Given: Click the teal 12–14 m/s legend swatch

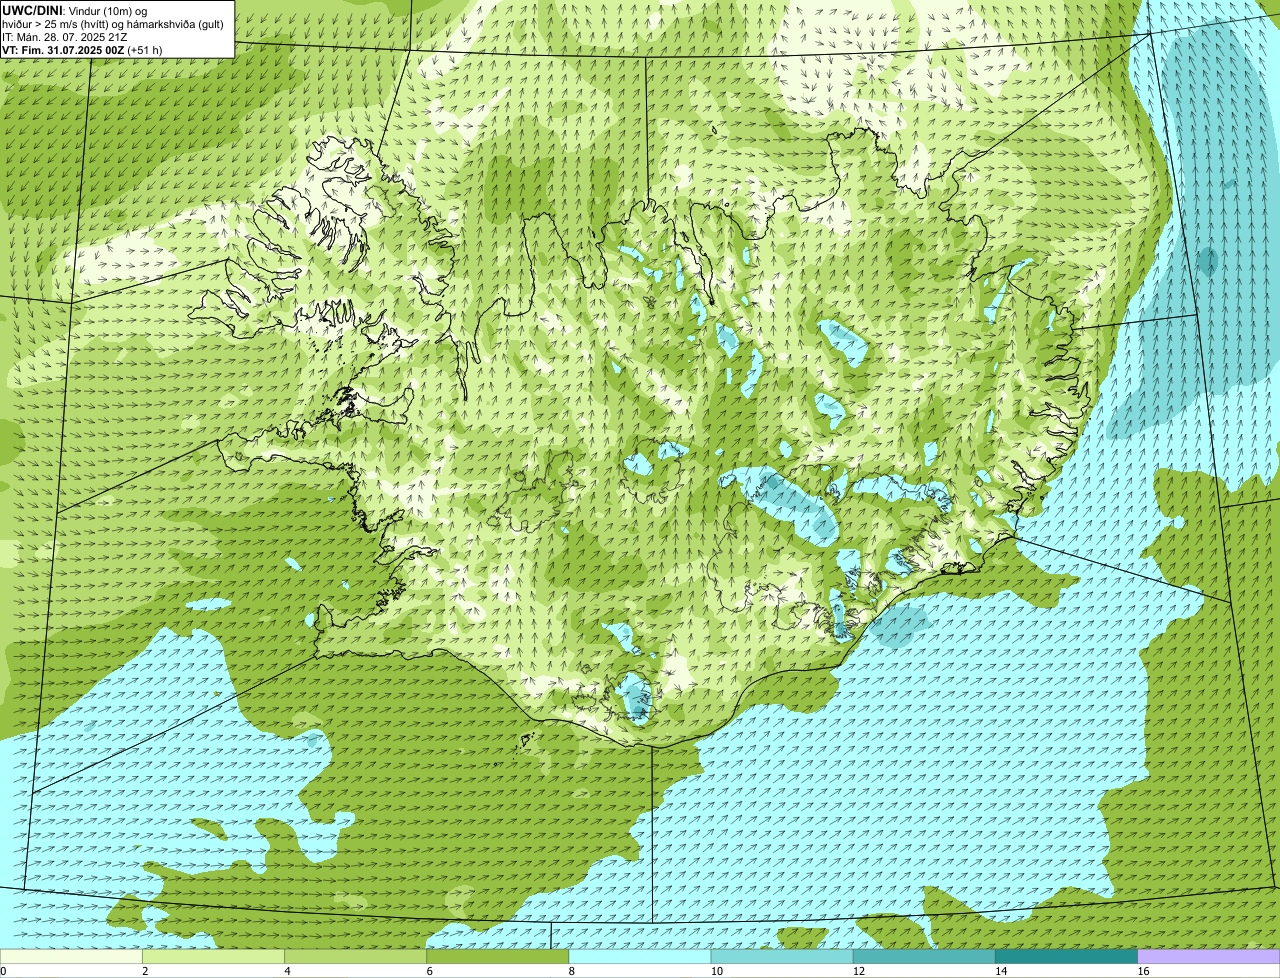Looking at the screenshot, I should (924, 956).
